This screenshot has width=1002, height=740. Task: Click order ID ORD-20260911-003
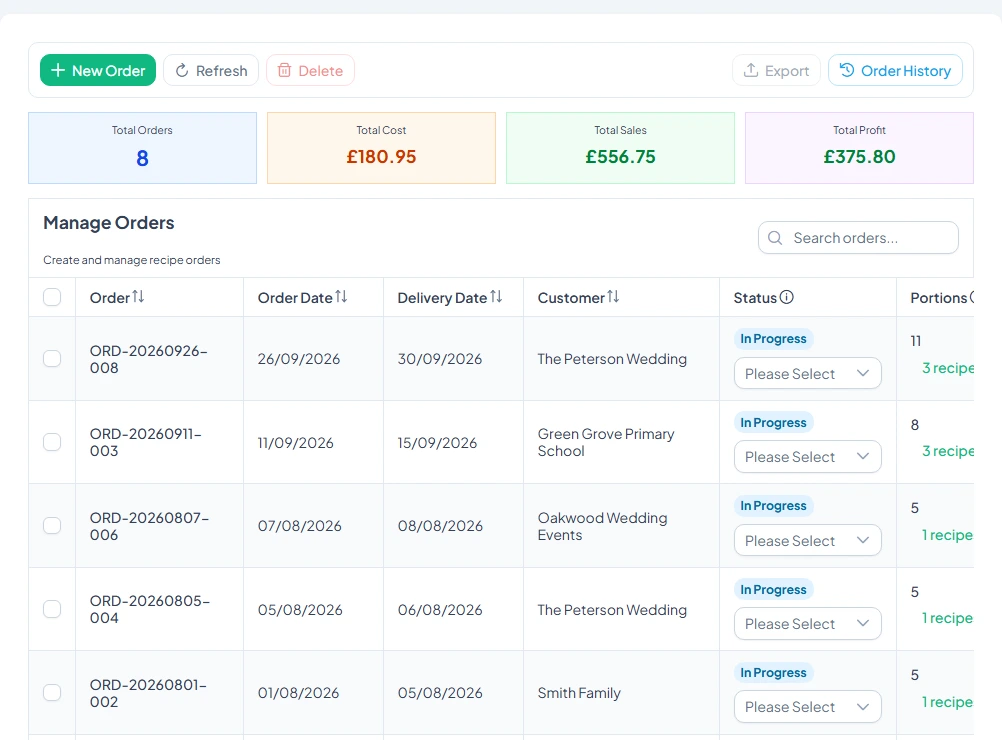(146, 442)
